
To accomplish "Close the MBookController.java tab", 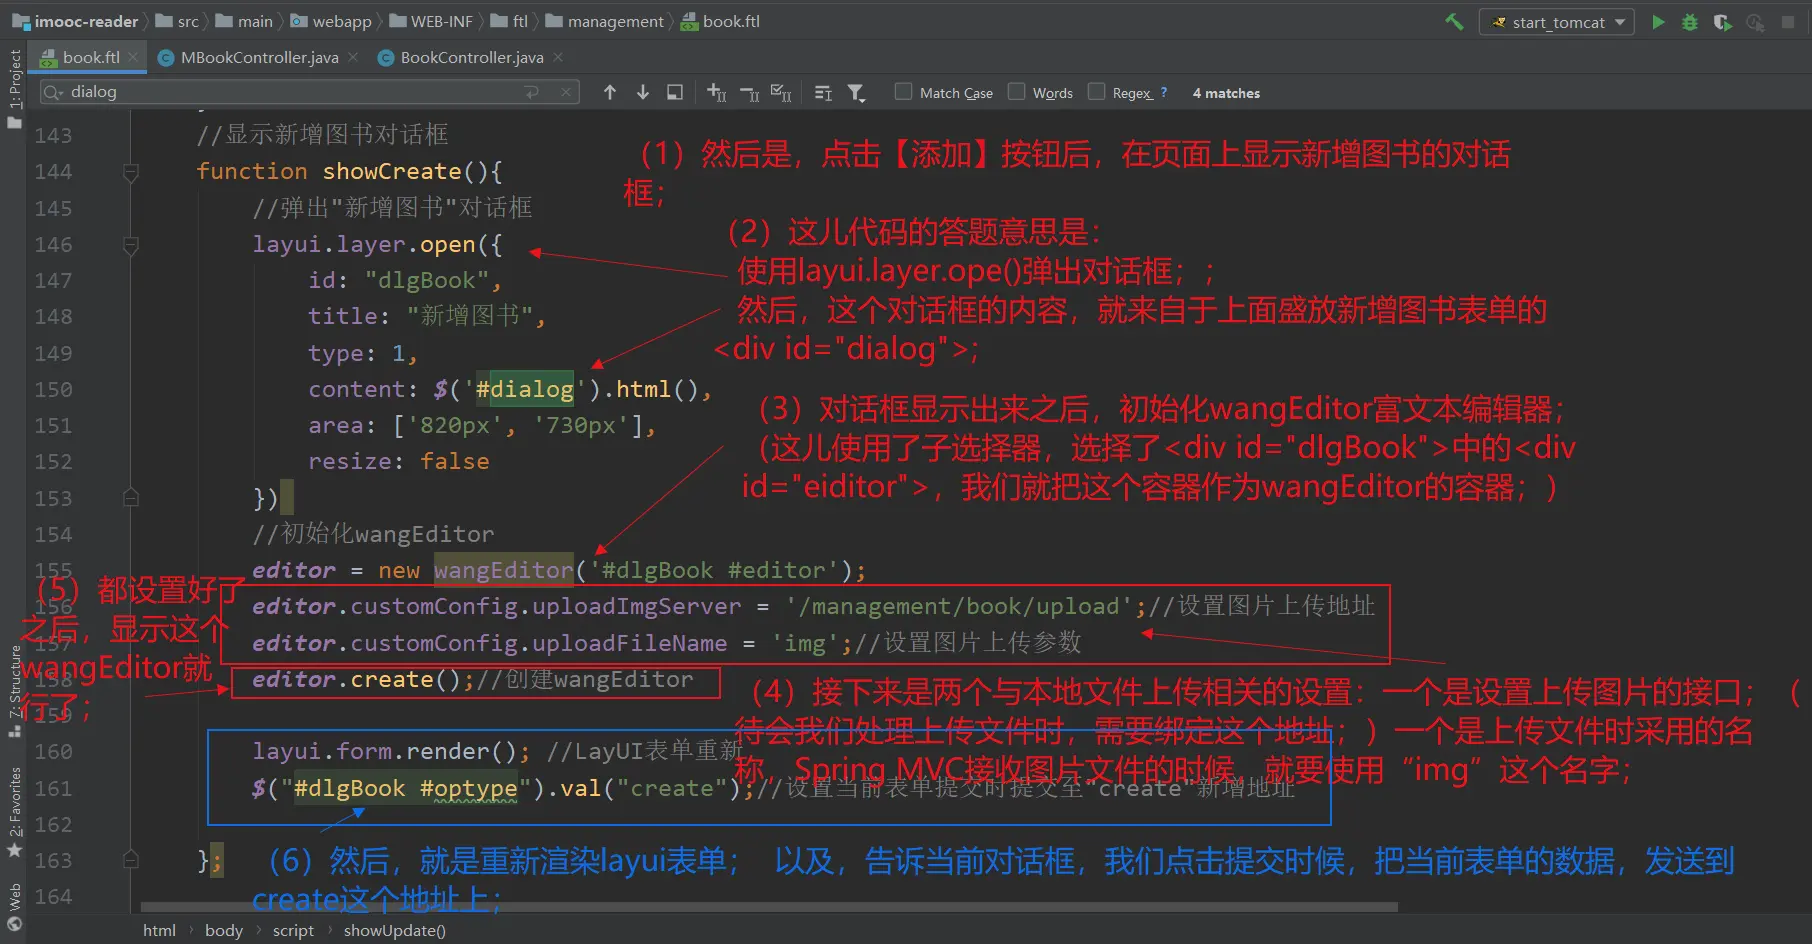I will (353, 57).
